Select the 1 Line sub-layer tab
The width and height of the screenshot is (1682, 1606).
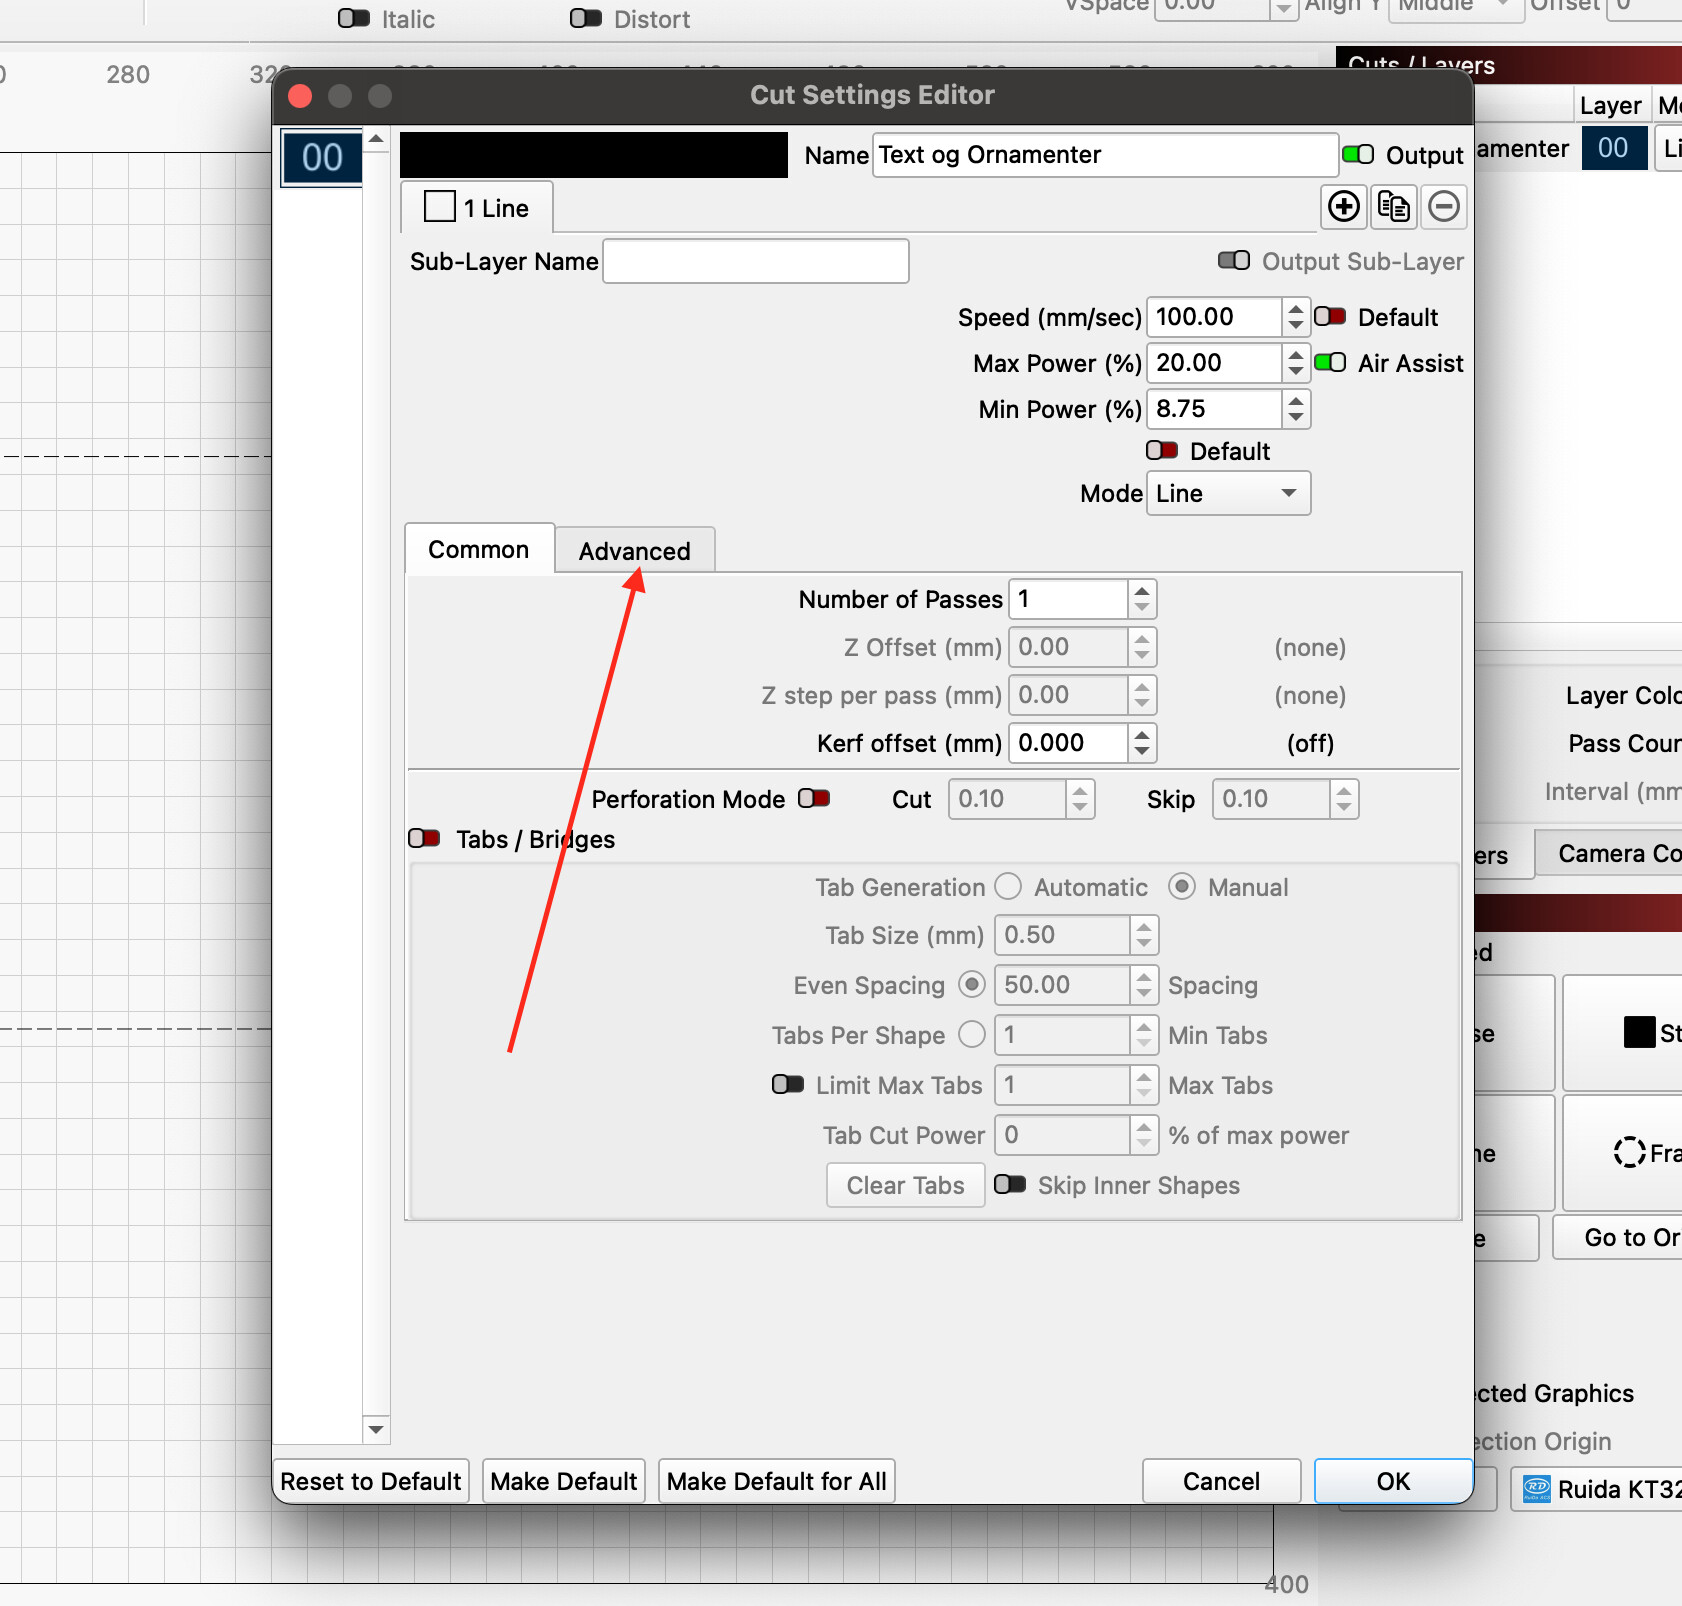click(477, 208)
